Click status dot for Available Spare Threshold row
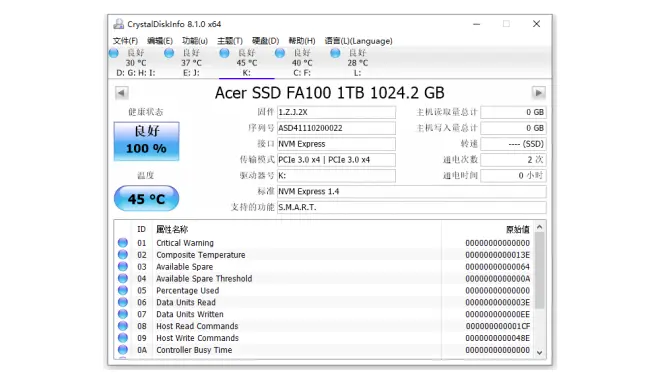This screenshot has width=660, height=378. click(122, 278)
